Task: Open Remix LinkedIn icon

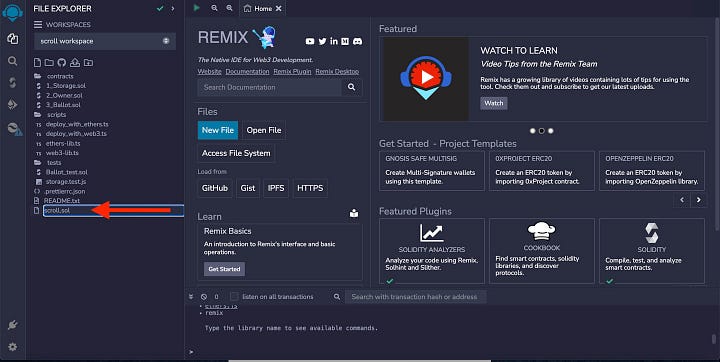Action: [x=334, y=41]
